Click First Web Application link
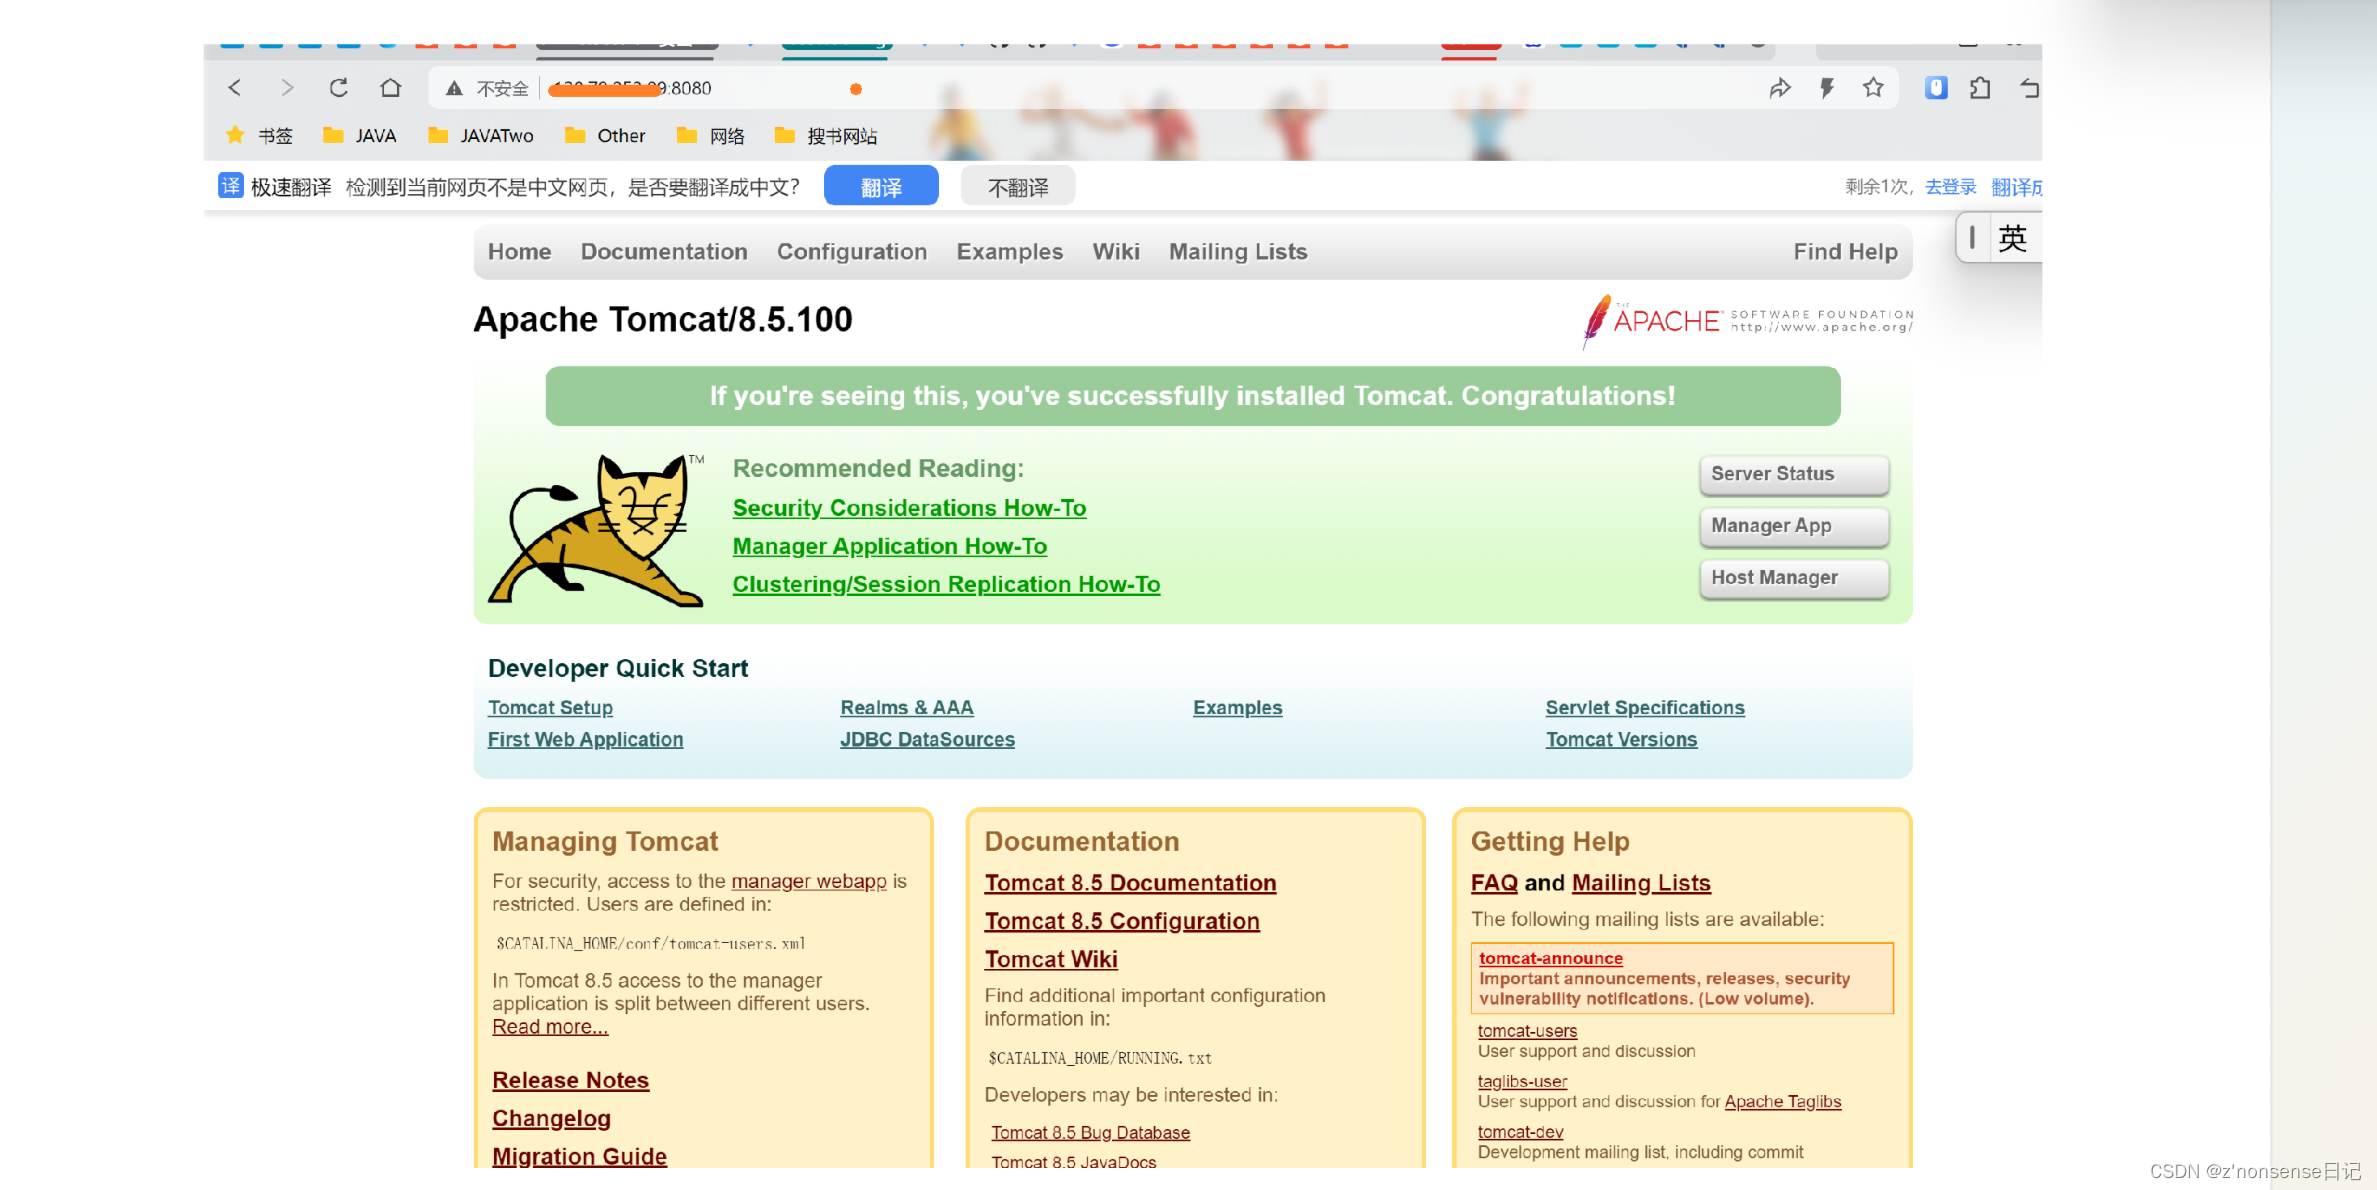Screen dimensions: 2377x1190 tap(584, 739)
